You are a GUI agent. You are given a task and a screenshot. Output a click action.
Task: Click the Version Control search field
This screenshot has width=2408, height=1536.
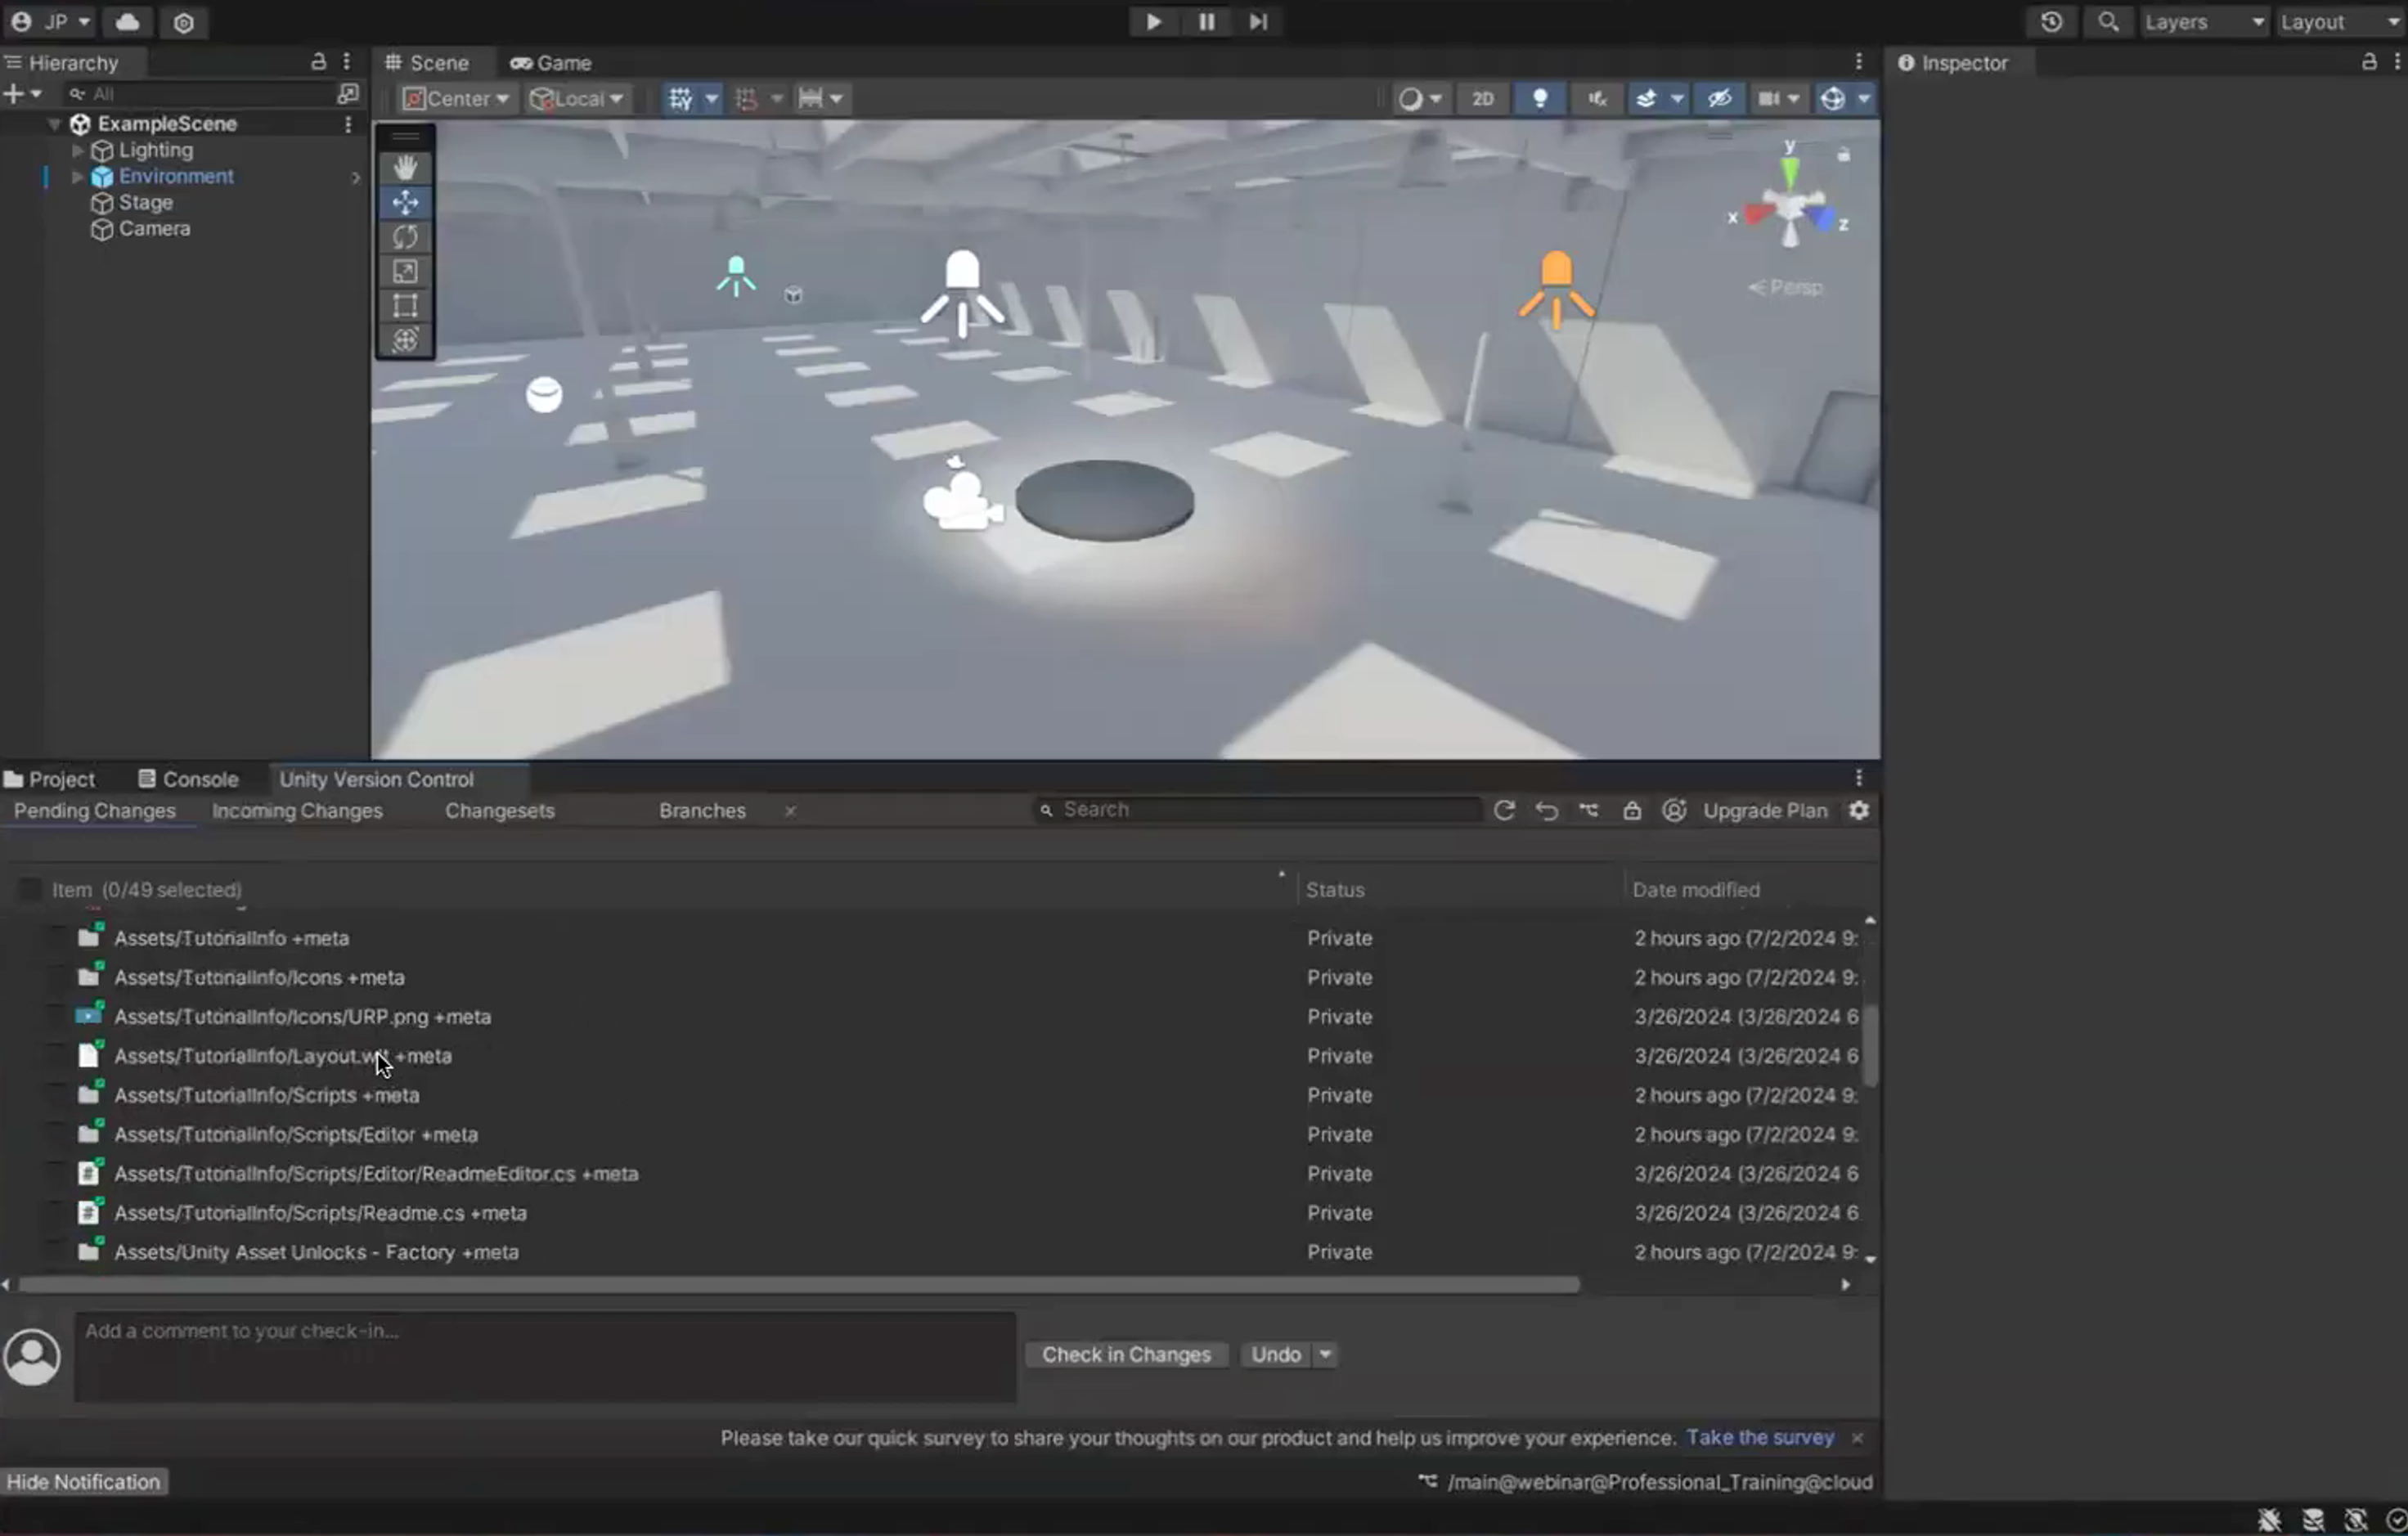(x=1257, y=809)
